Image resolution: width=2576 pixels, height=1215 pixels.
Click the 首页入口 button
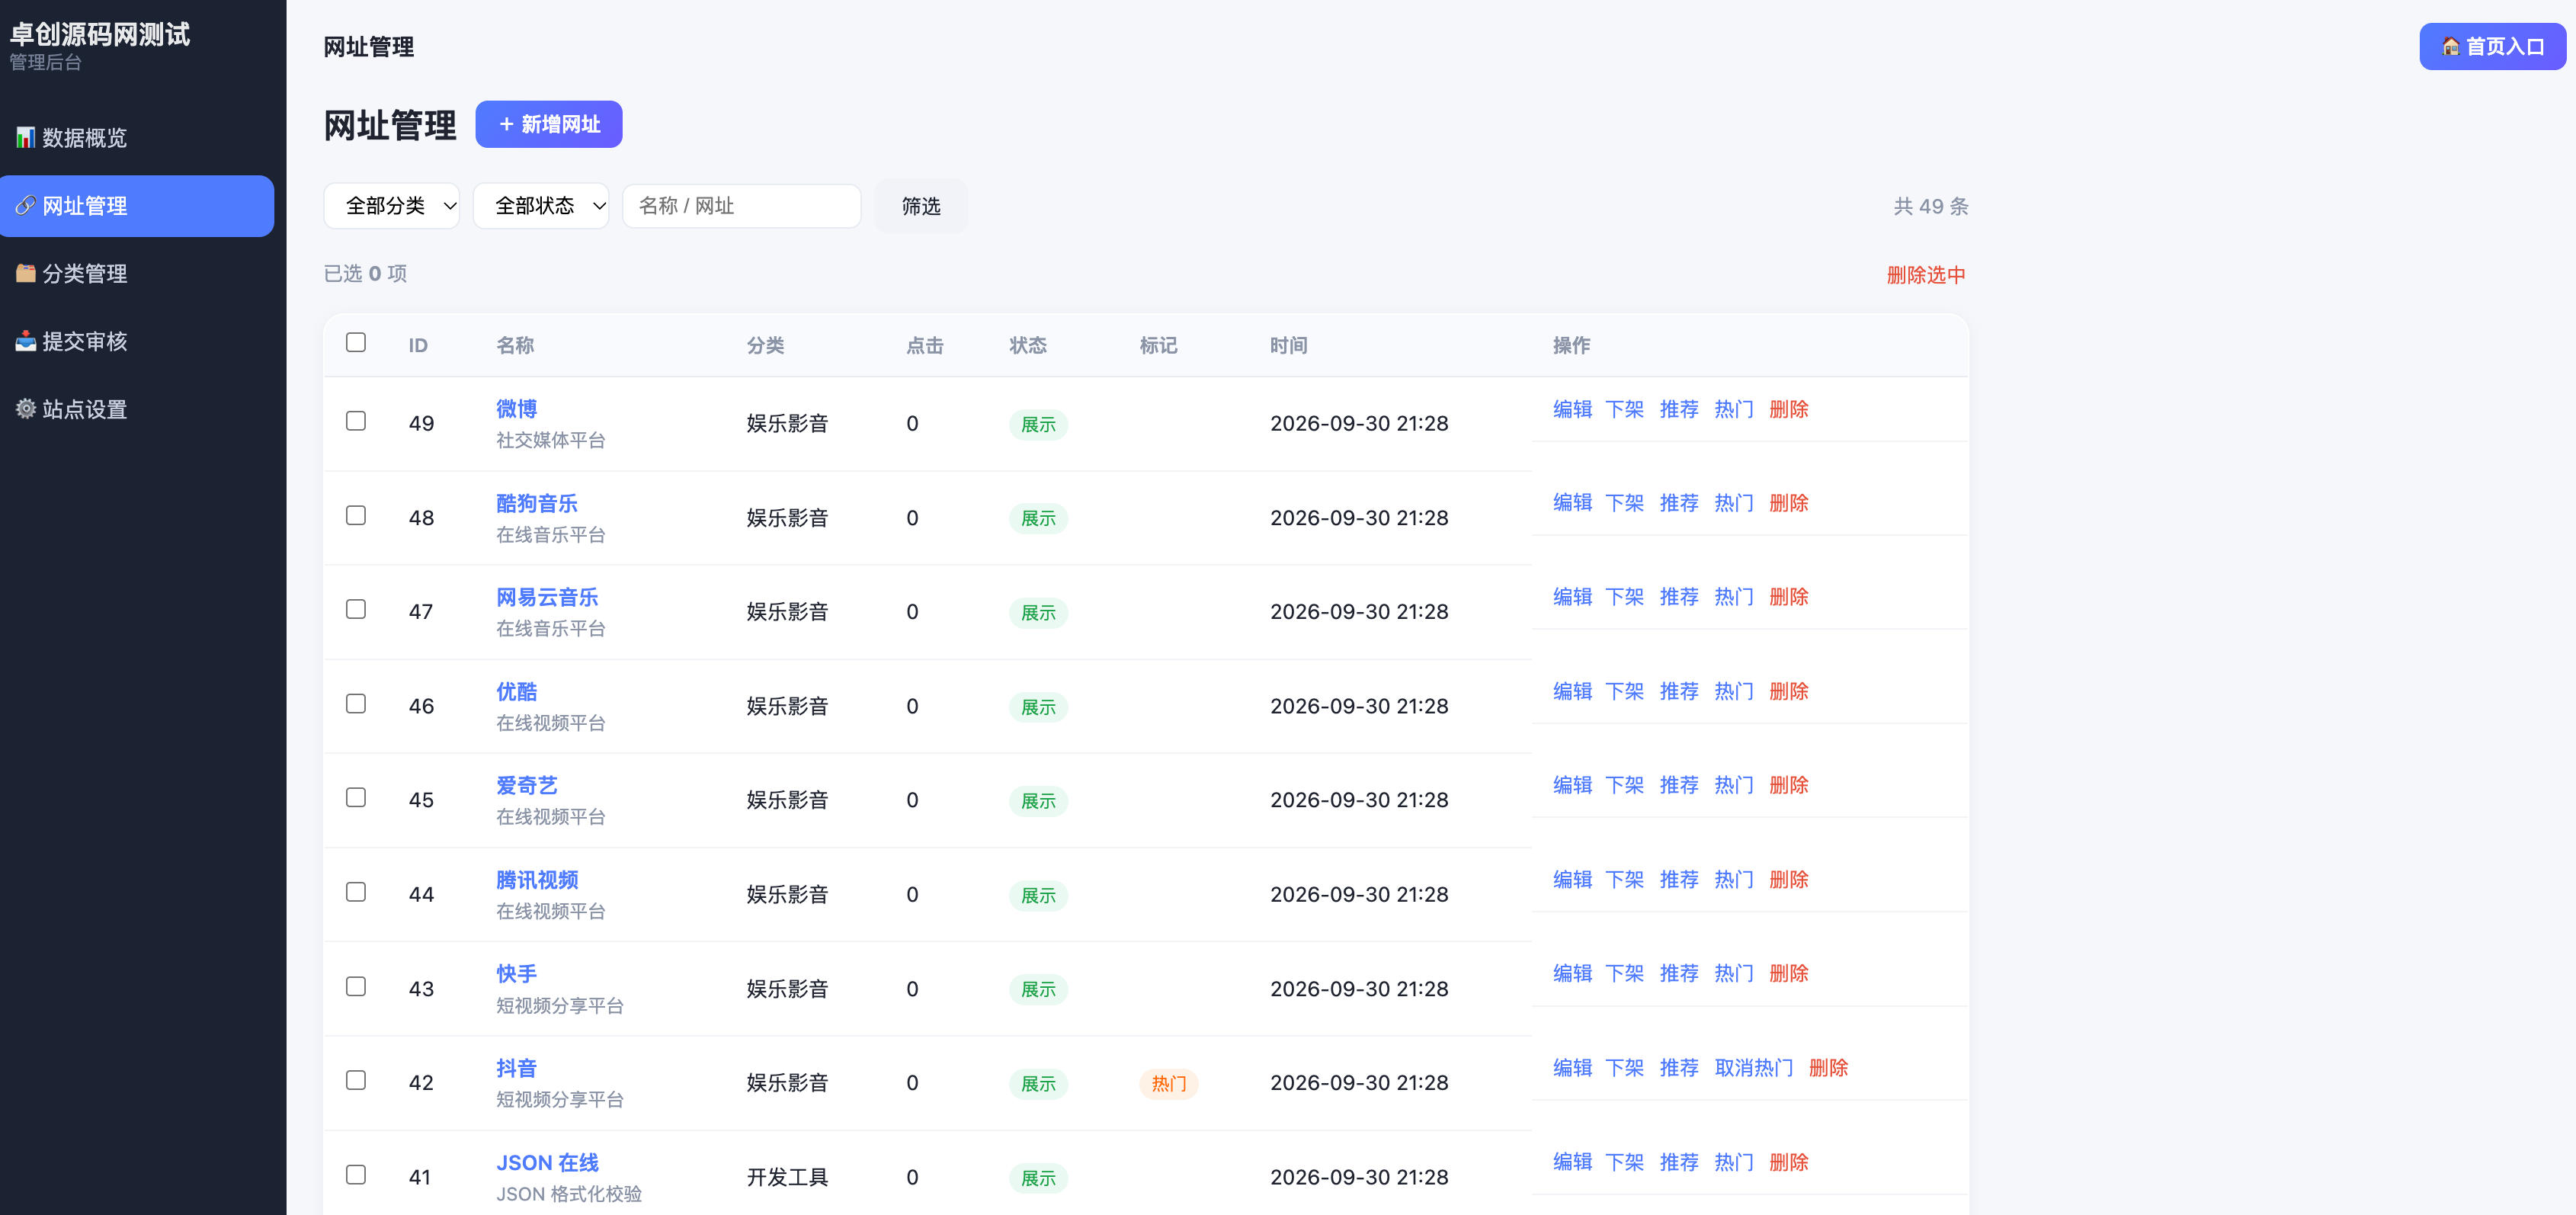pyautogui.click(x=2492, y=47)
